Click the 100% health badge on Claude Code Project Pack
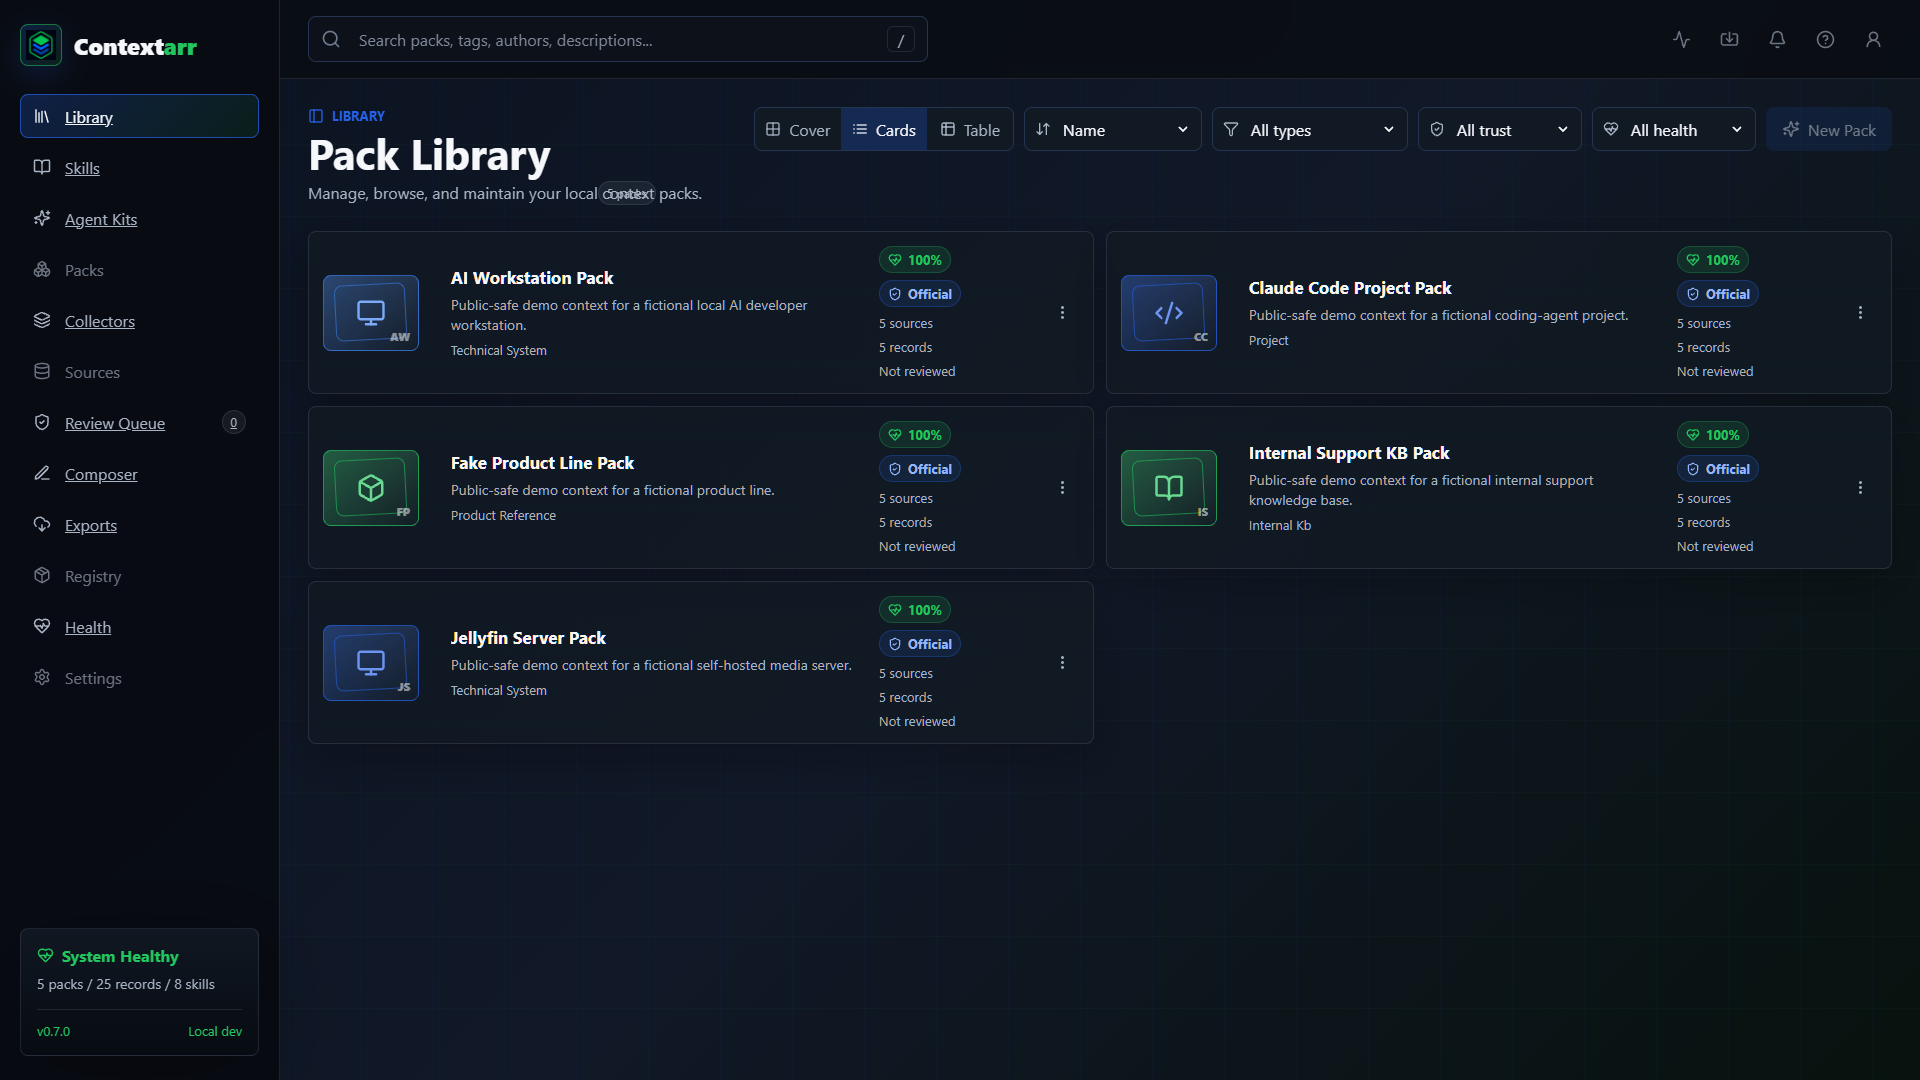This screenshot has height=1080, width=1920. tap(1713, 260)
